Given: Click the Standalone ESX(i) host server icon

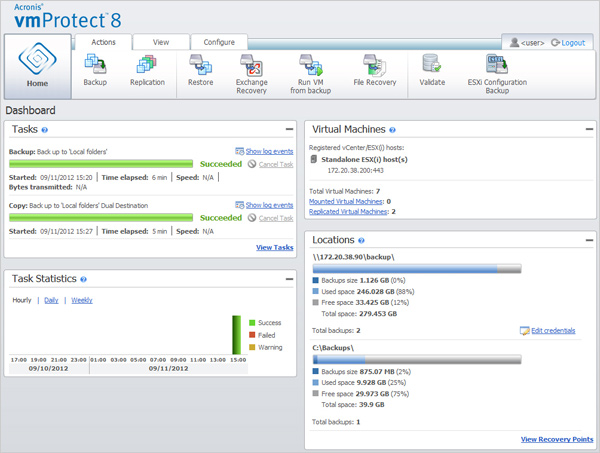Looking at the screenshot, I should [x=314, y=159].
